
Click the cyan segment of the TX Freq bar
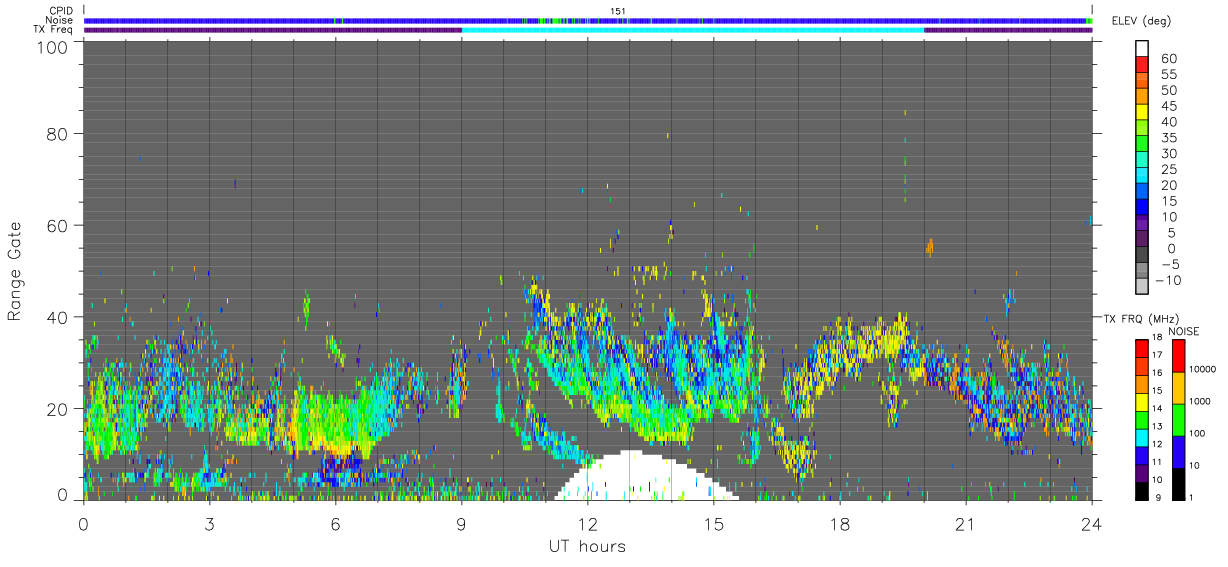pyautogui.click(x=693, y=30)
